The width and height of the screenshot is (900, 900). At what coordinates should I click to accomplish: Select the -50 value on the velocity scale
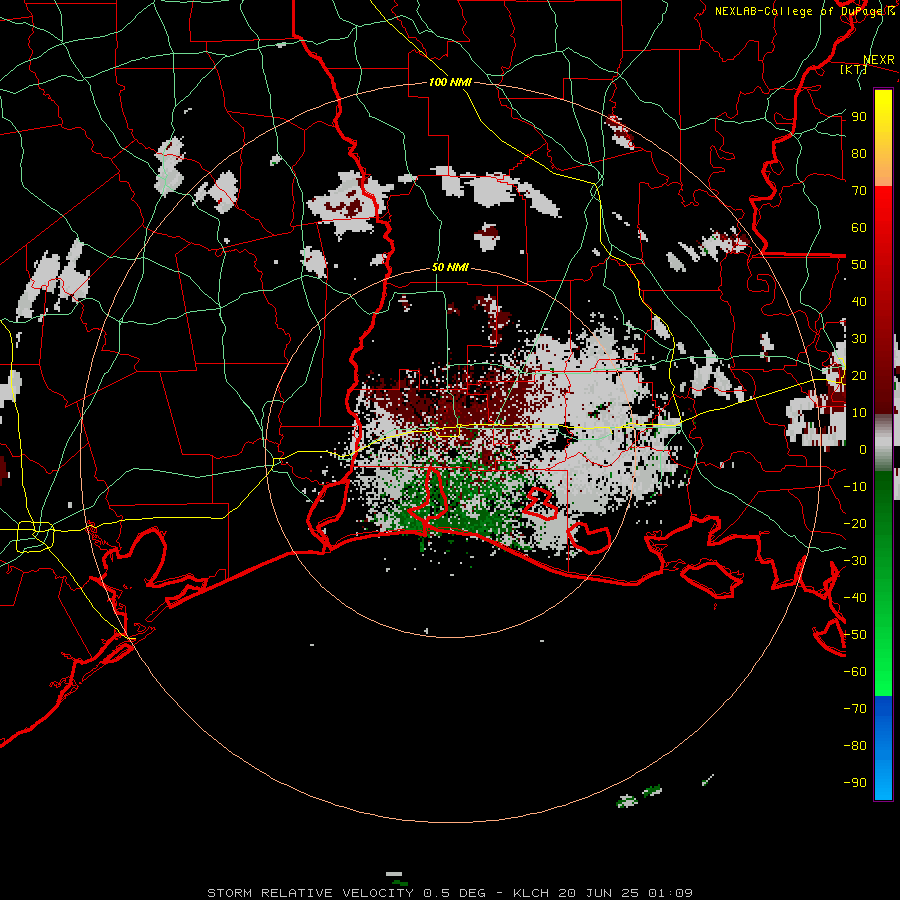pos(855,635)
